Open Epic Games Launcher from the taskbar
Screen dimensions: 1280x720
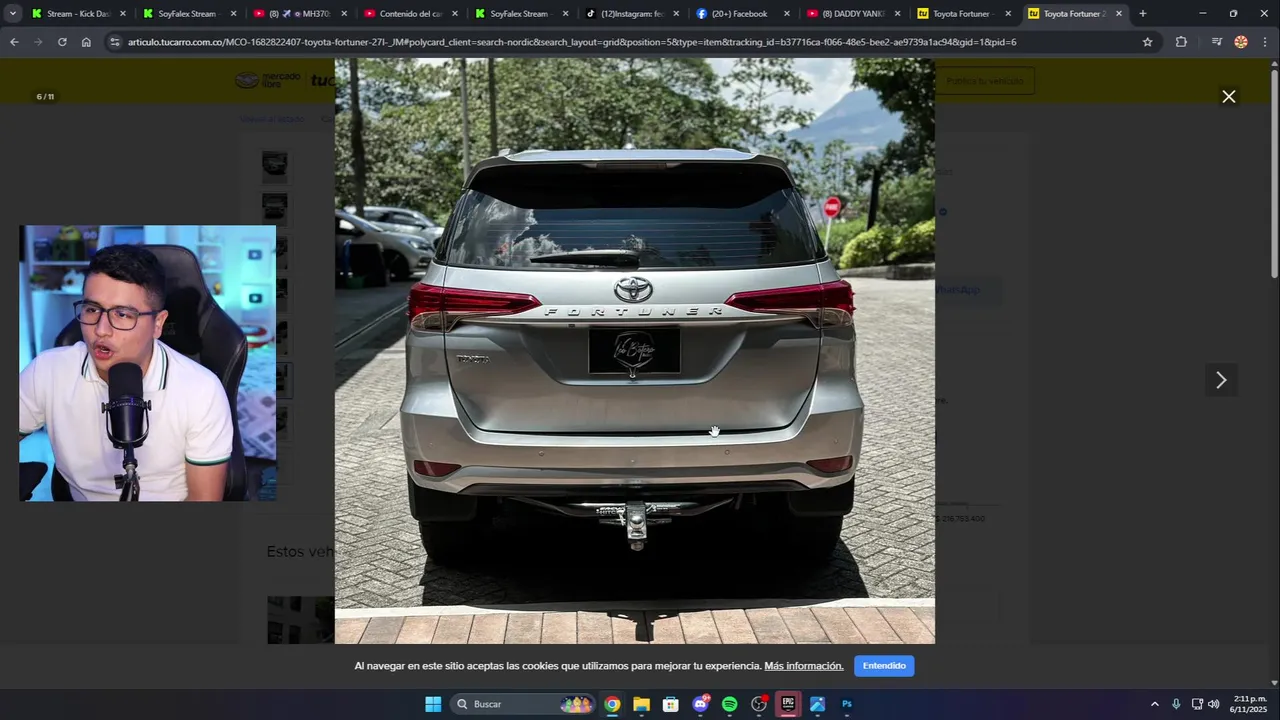tap(788, 704)
